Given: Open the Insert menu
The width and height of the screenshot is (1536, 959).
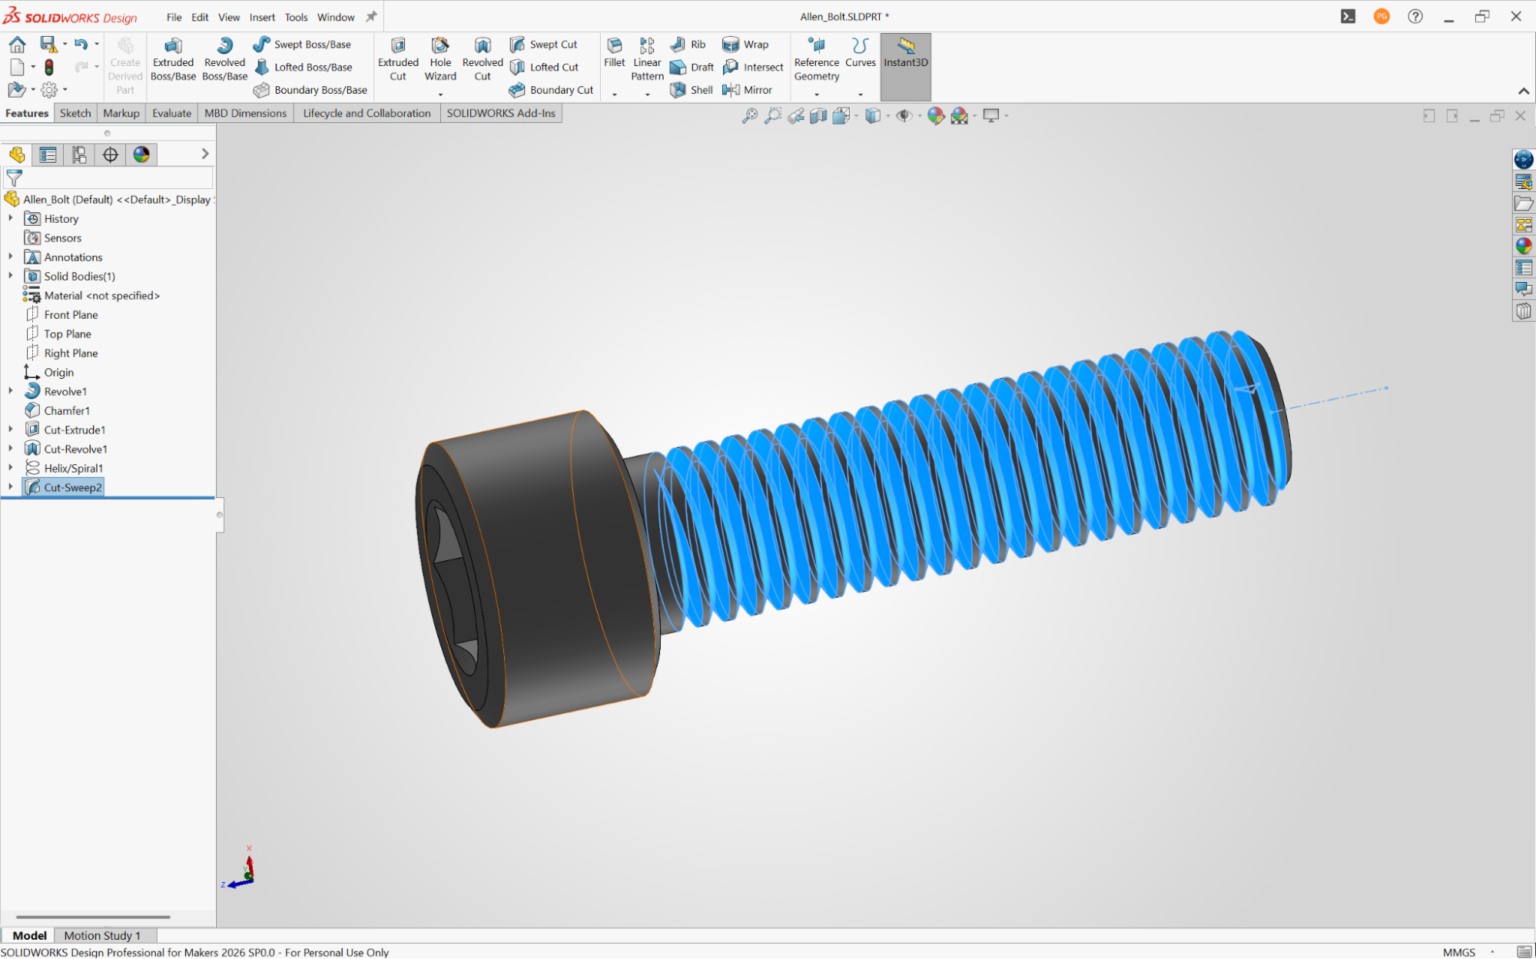Looking at the screenshot, I should coord(262,17).
